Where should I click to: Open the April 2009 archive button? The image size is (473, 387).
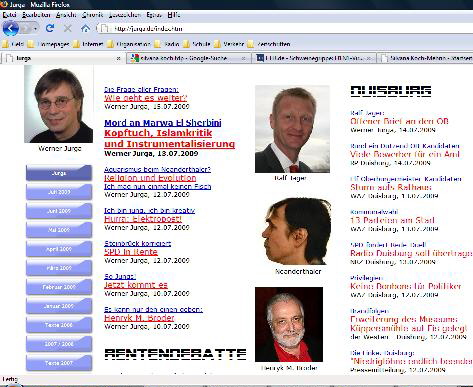(x=59, y=249)
